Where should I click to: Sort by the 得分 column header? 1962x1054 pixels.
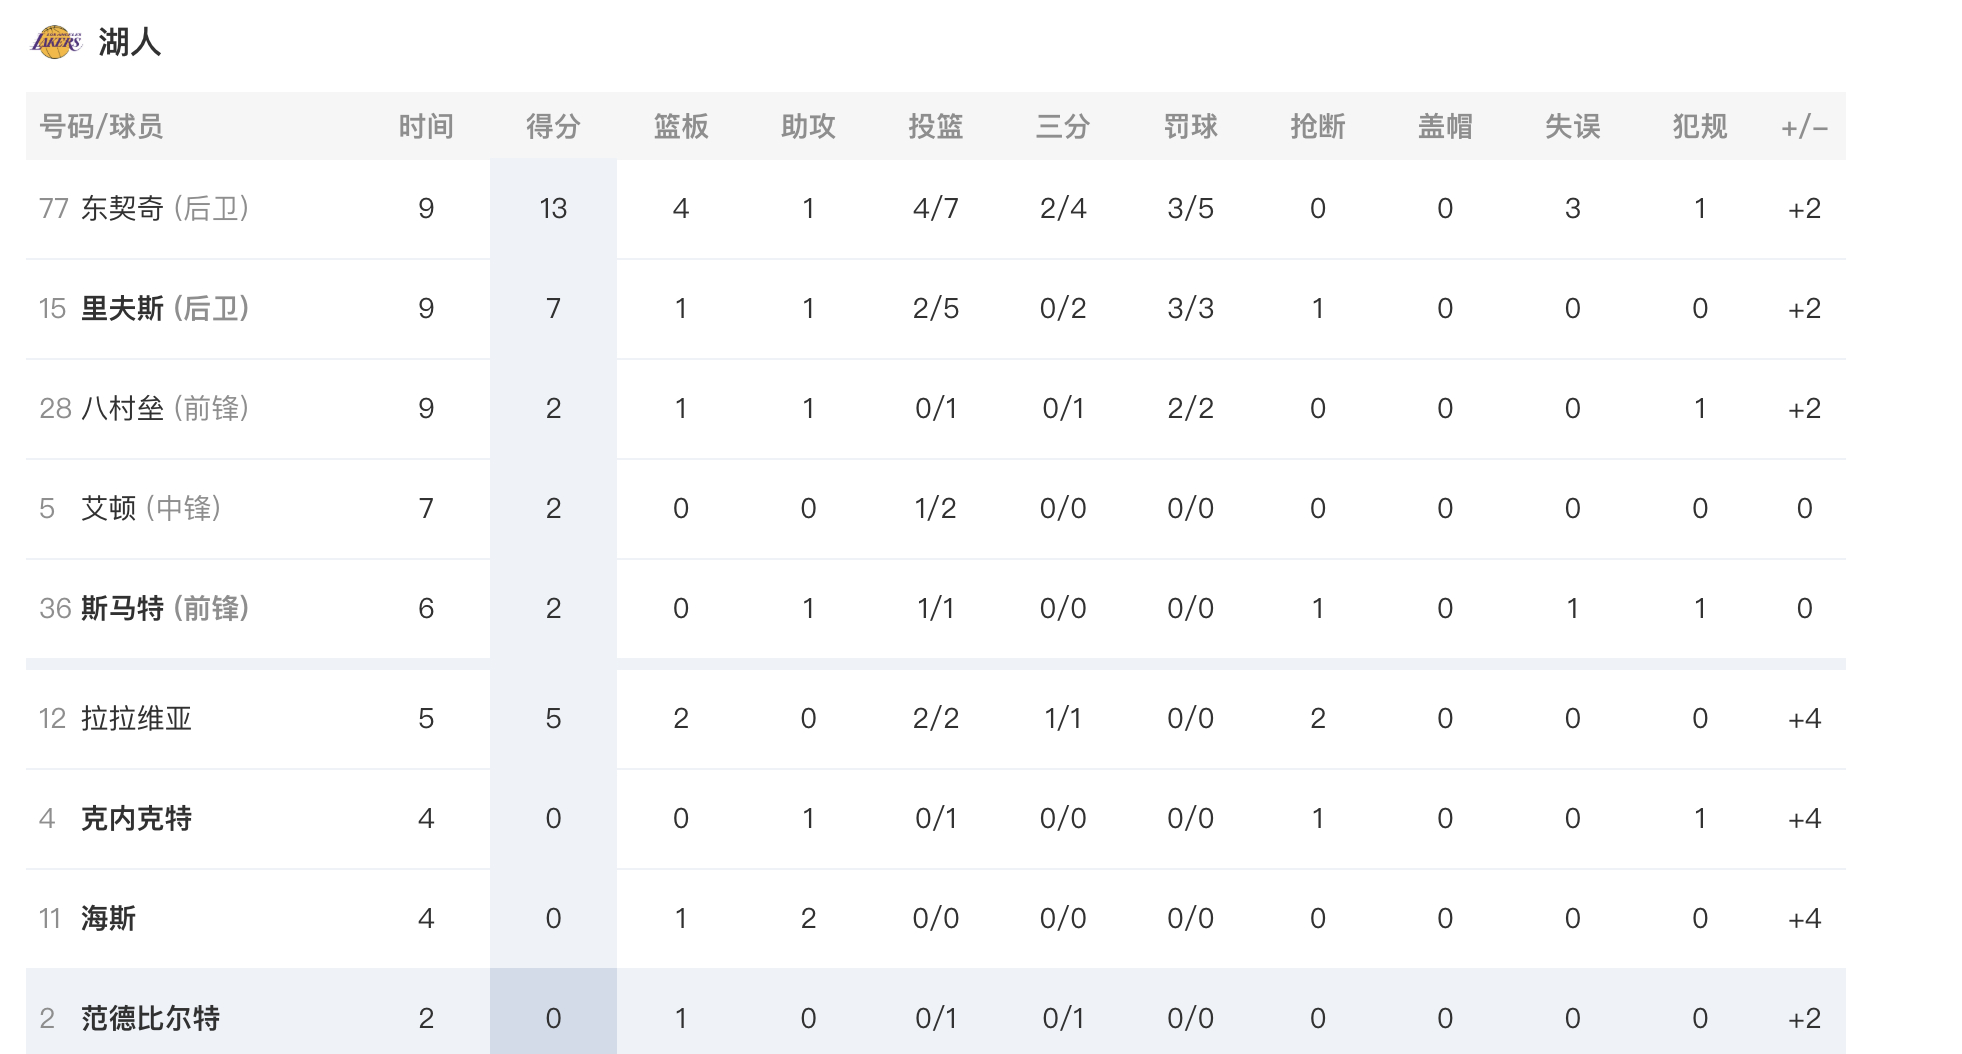coord(553,126)
